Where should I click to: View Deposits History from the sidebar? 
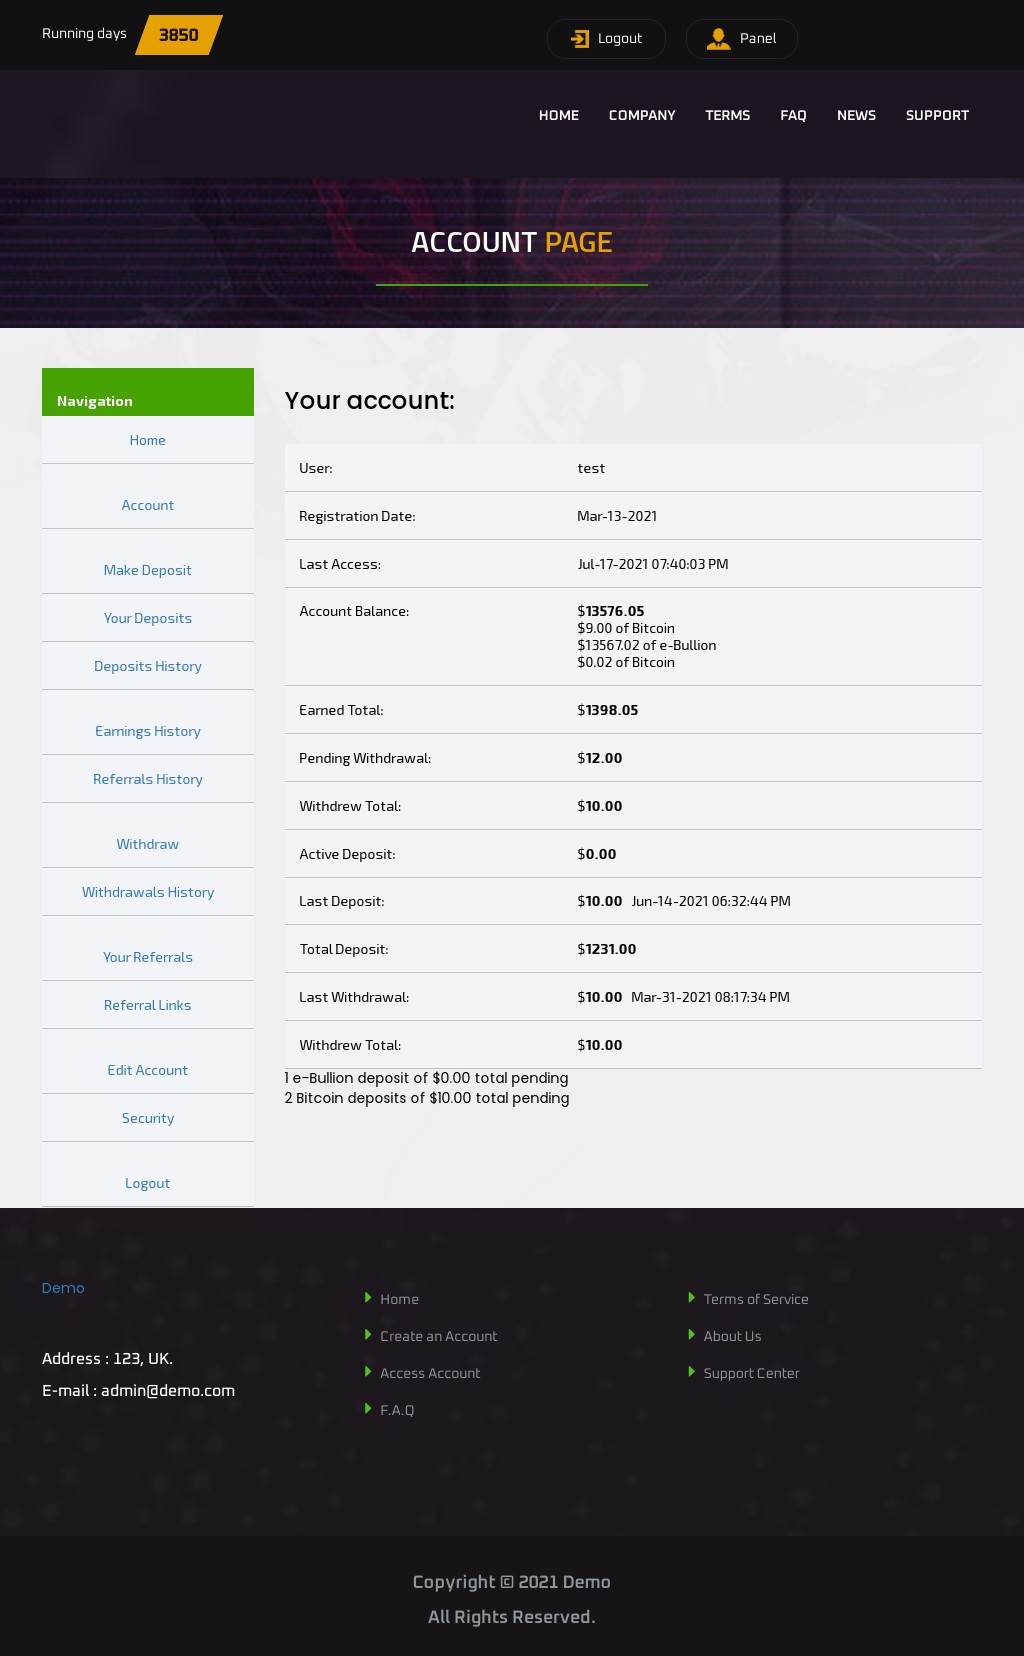147,666
